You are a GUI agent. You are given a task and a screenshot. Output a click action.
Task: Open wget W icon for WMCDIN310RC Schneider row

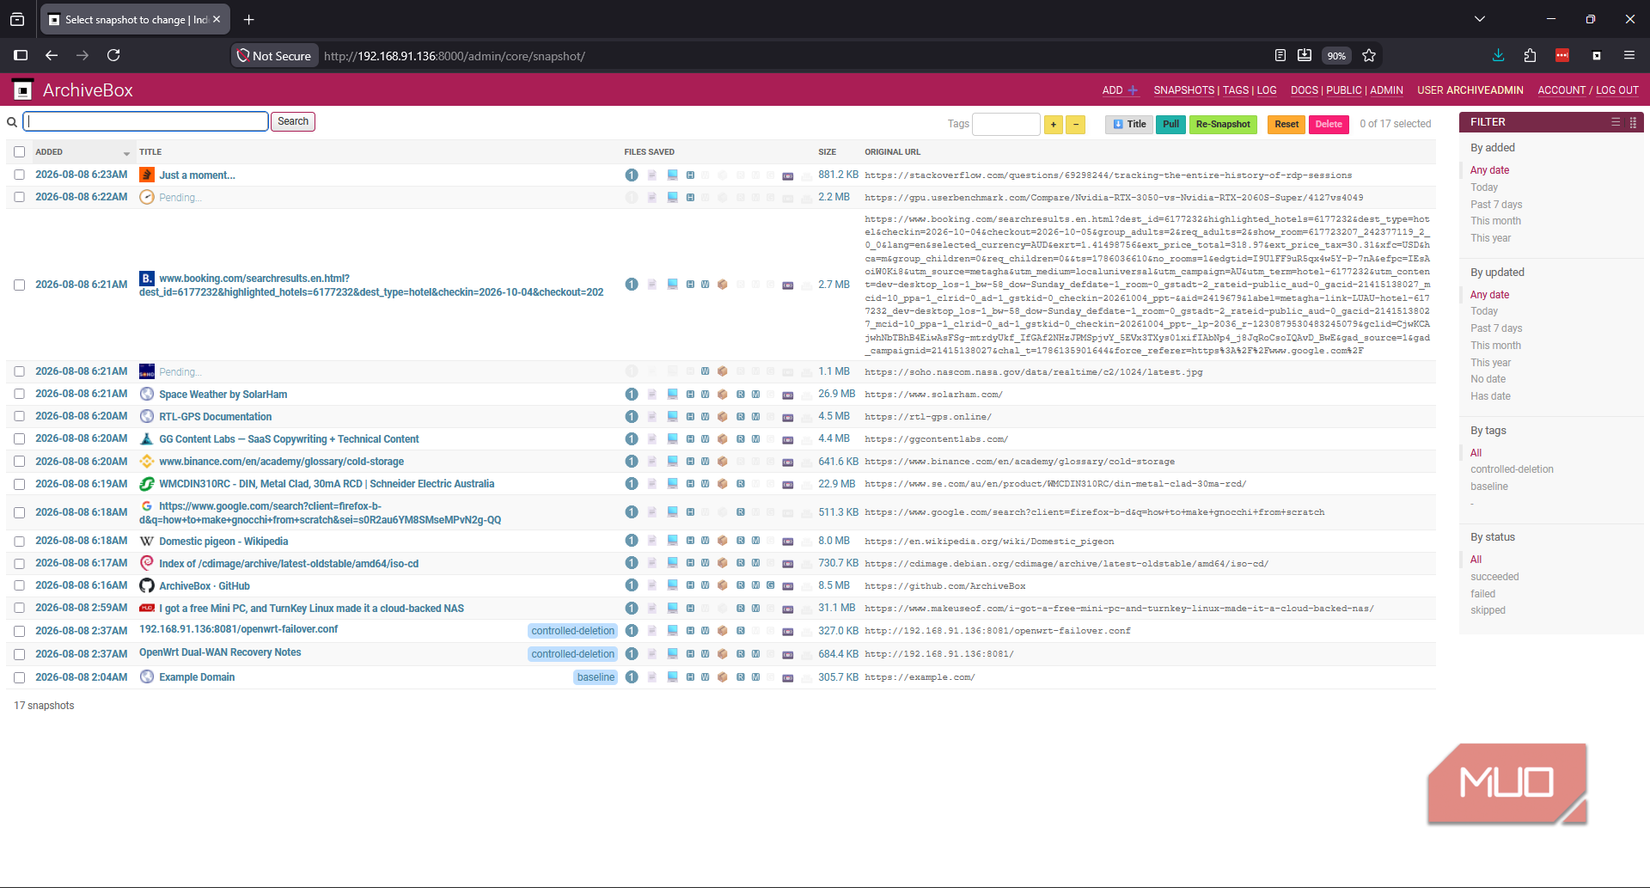coord(705,484)
